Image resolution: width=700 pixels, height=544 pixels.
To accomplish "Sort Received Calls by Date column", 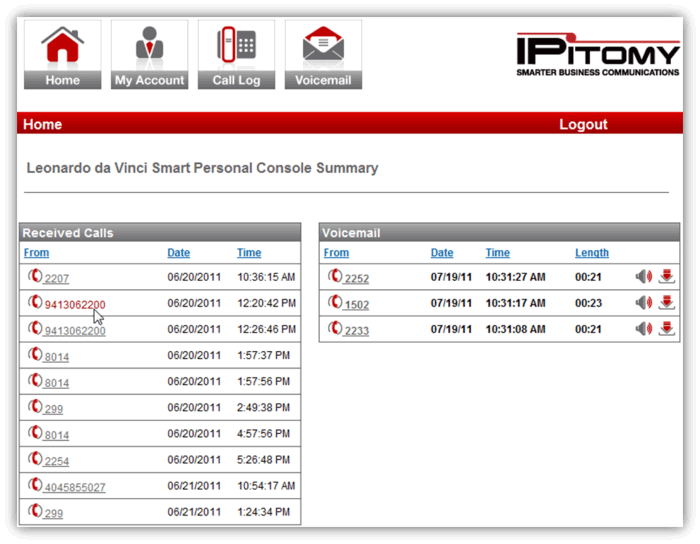I will pyautogui.click(x=179, y=253).
